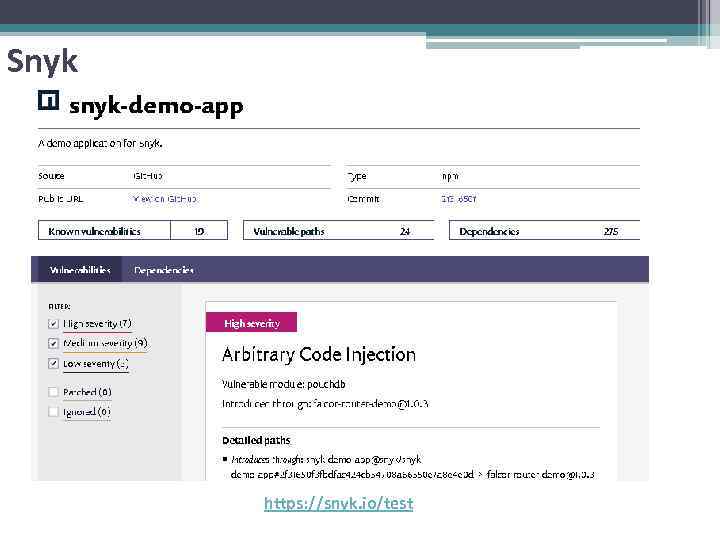This screenshot has height=540, width=720.
Task: Enable the Patched (0) filter checkbox
Action: coord(53,392)
